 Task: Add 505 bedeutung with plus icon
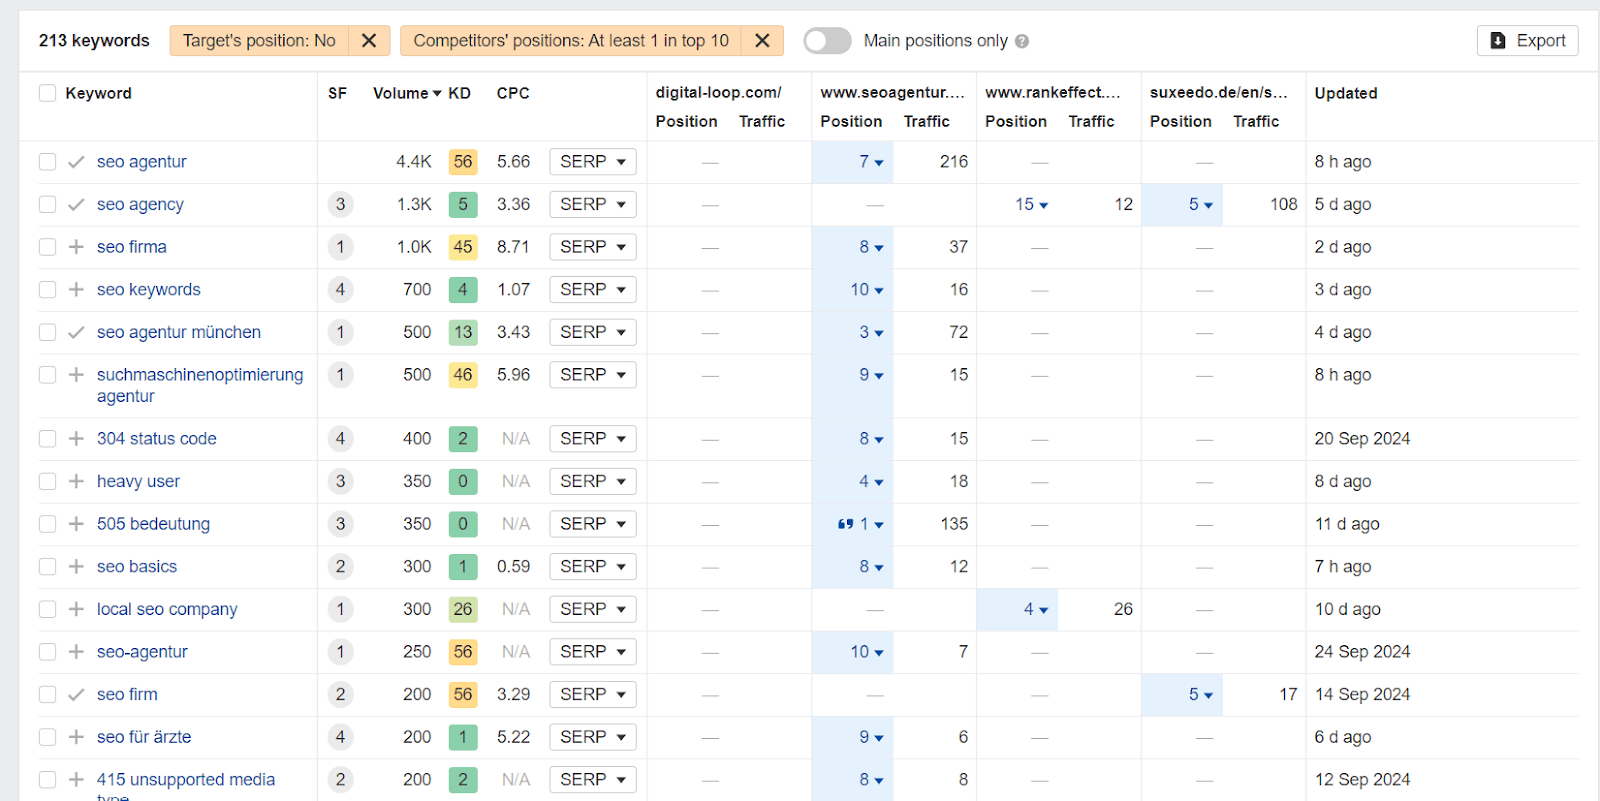coord(76,524)
